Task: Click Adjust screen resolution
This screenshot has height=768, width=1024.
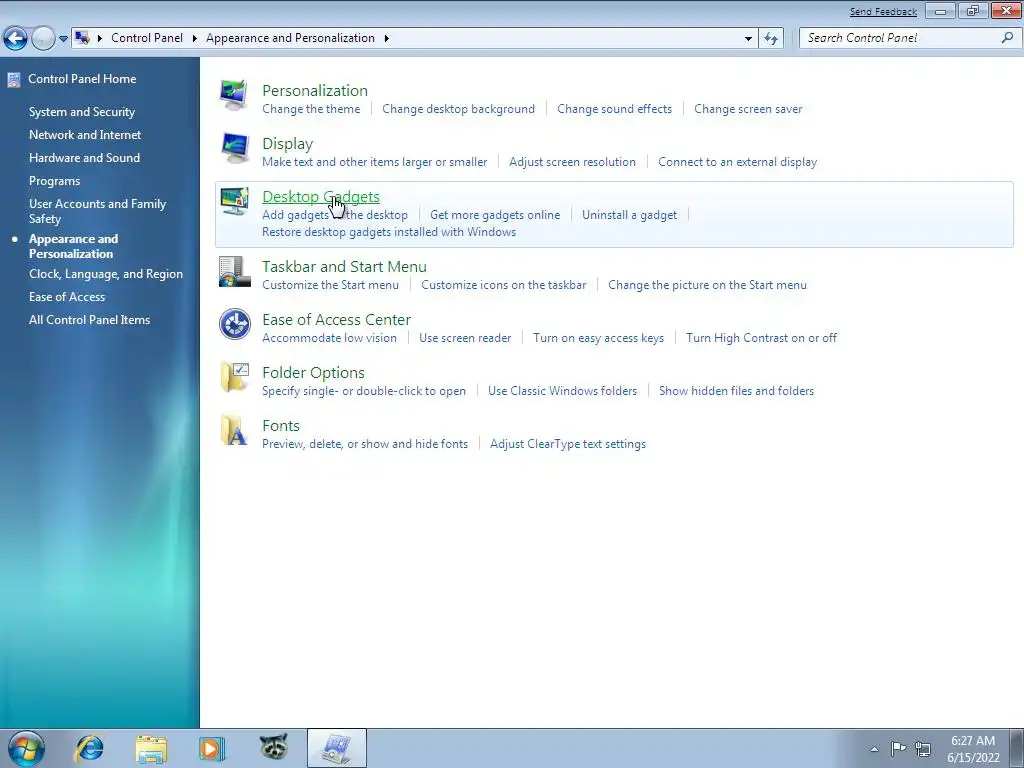Action: [572, 162]
